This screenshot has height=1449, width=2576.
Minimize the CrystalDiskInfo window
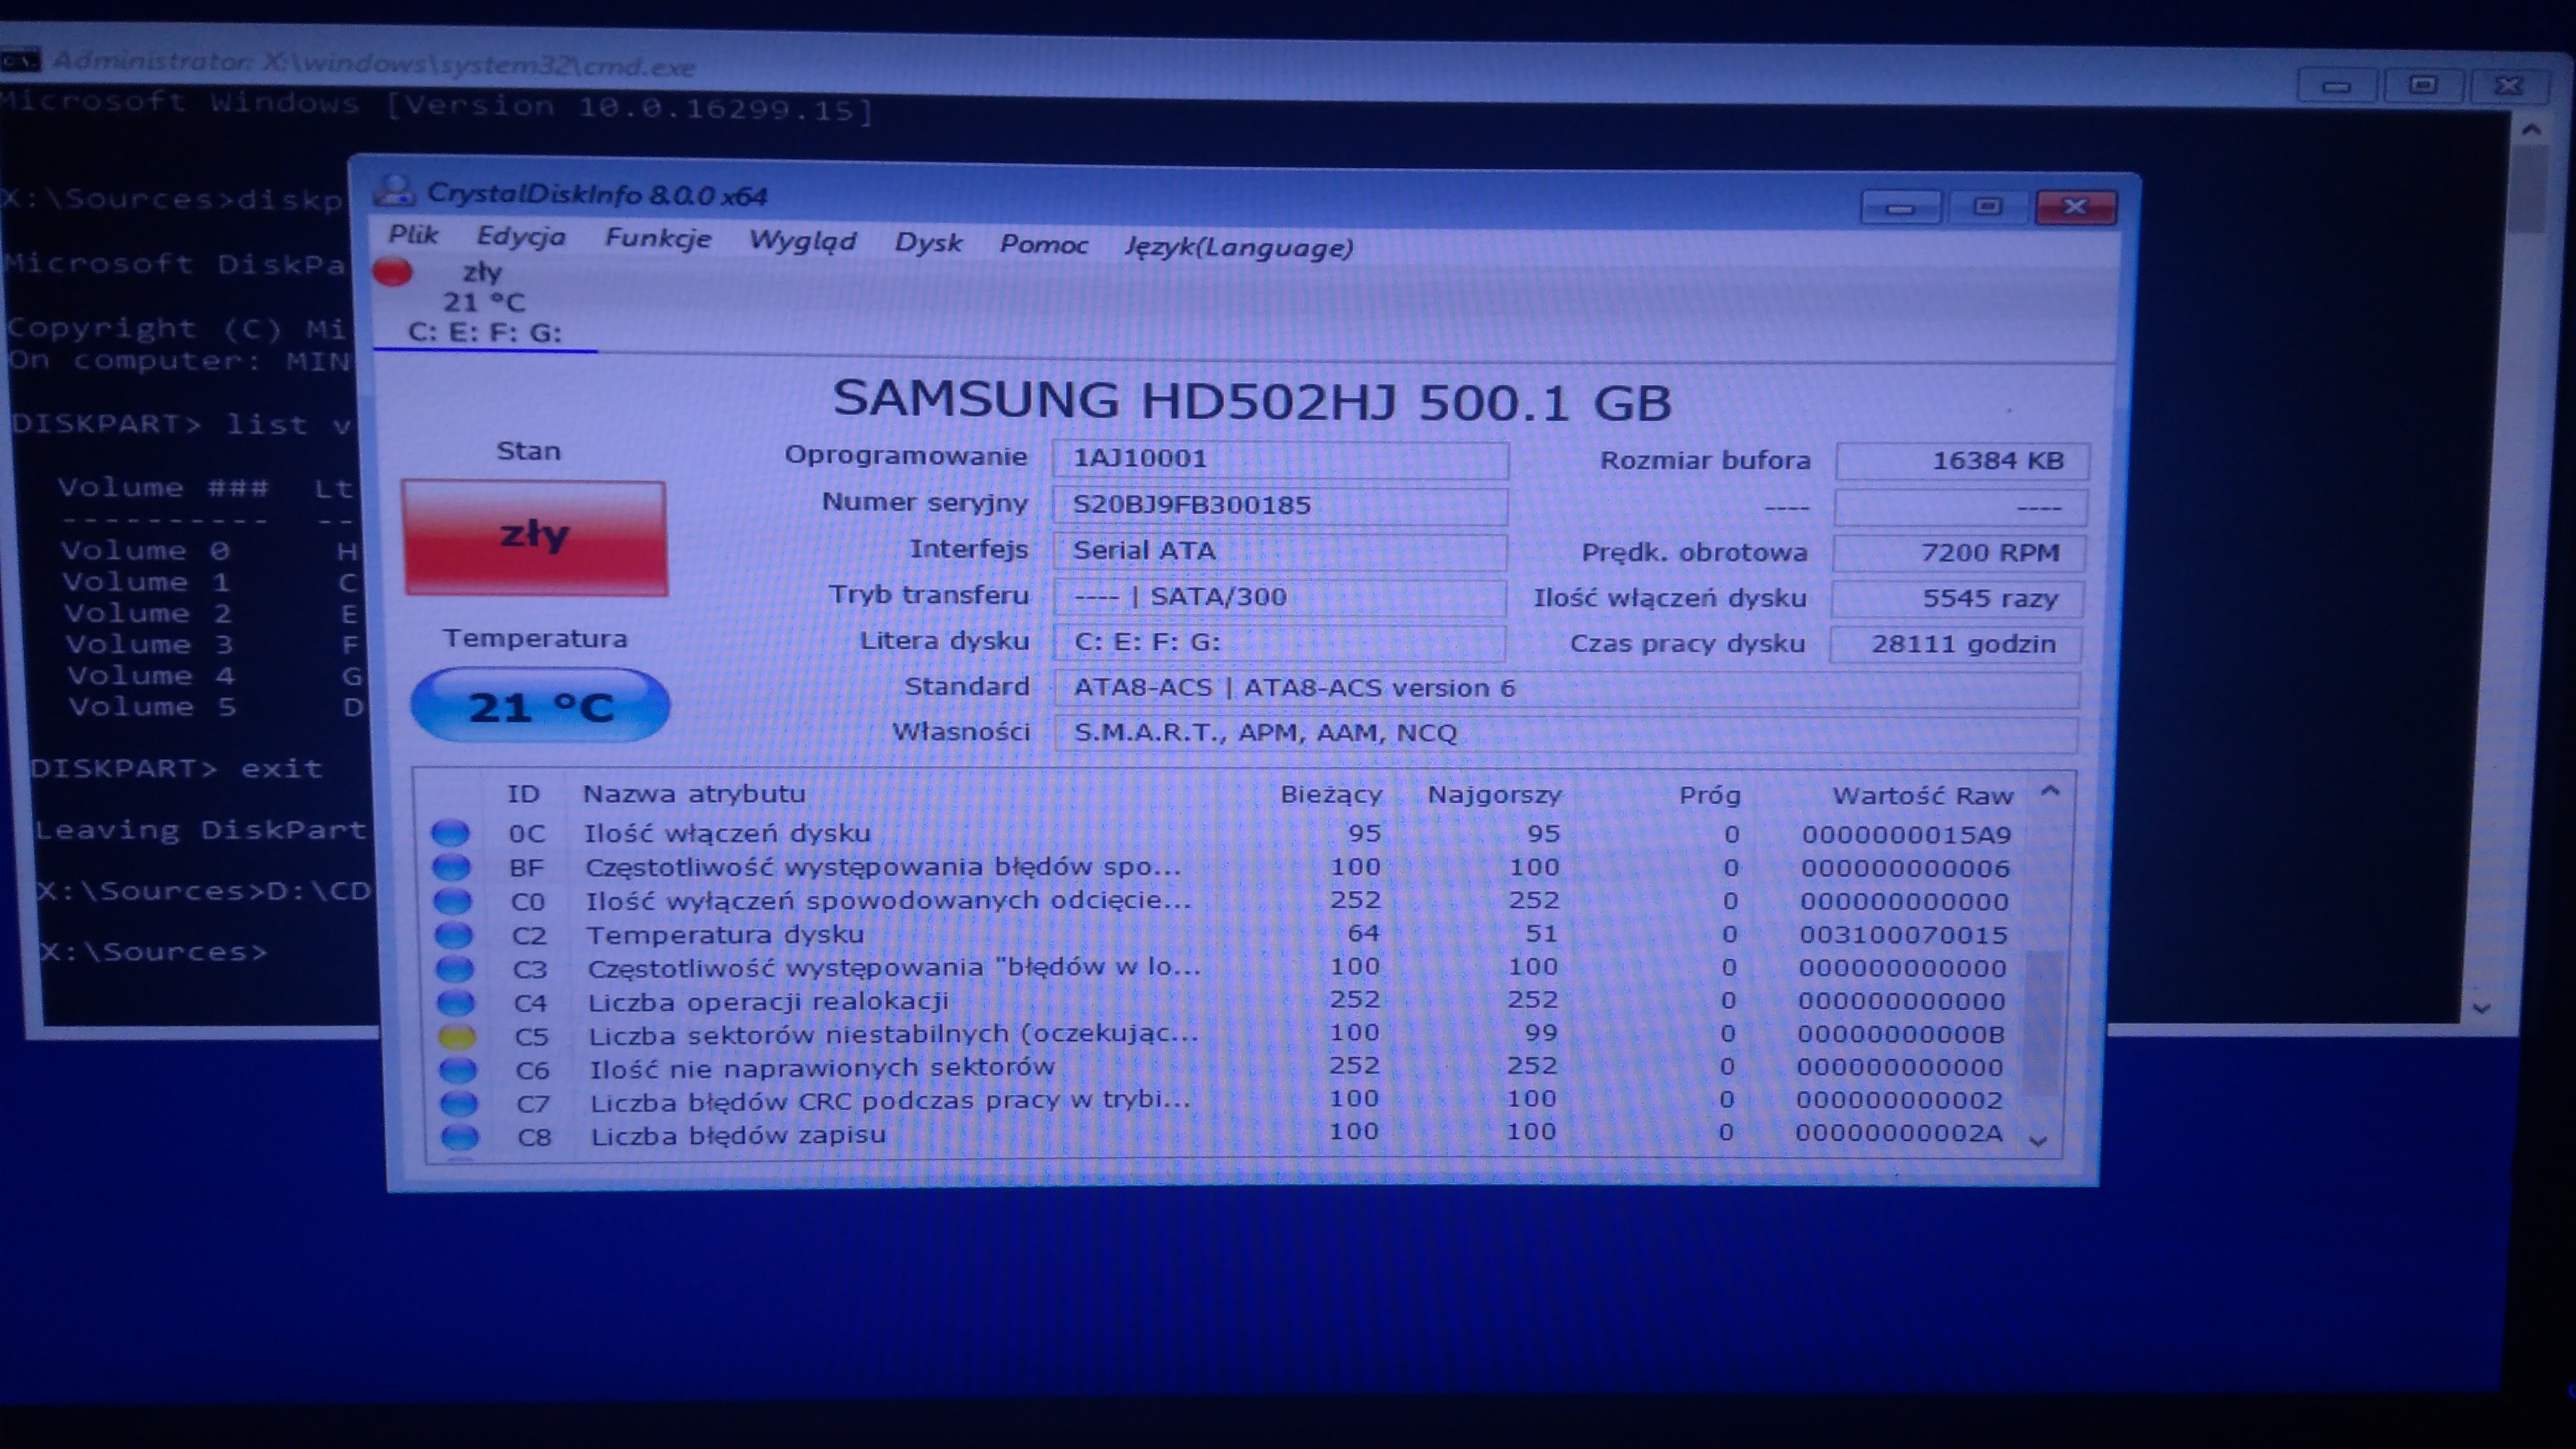(1900, 207)
